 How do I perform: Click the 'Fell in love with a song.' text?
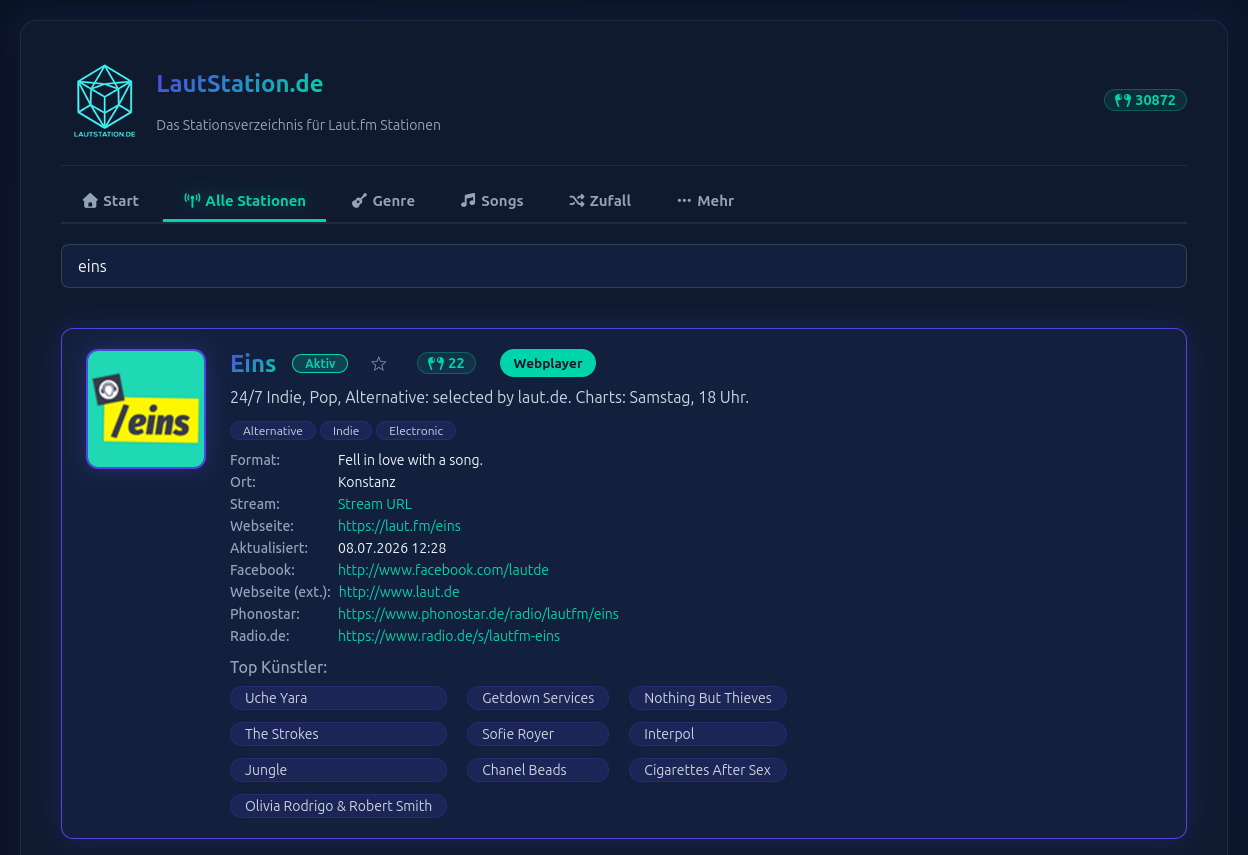410,460
